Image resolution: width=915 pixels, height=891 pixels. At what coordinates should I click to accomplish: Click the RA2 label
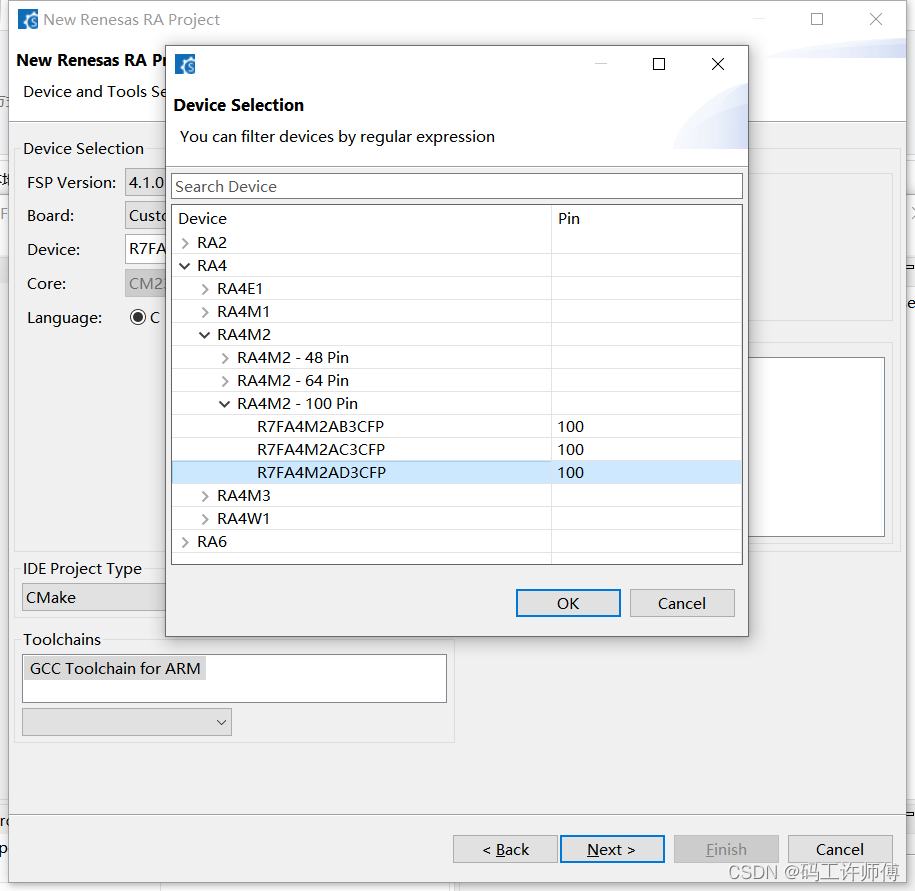[x=212, y=242]
